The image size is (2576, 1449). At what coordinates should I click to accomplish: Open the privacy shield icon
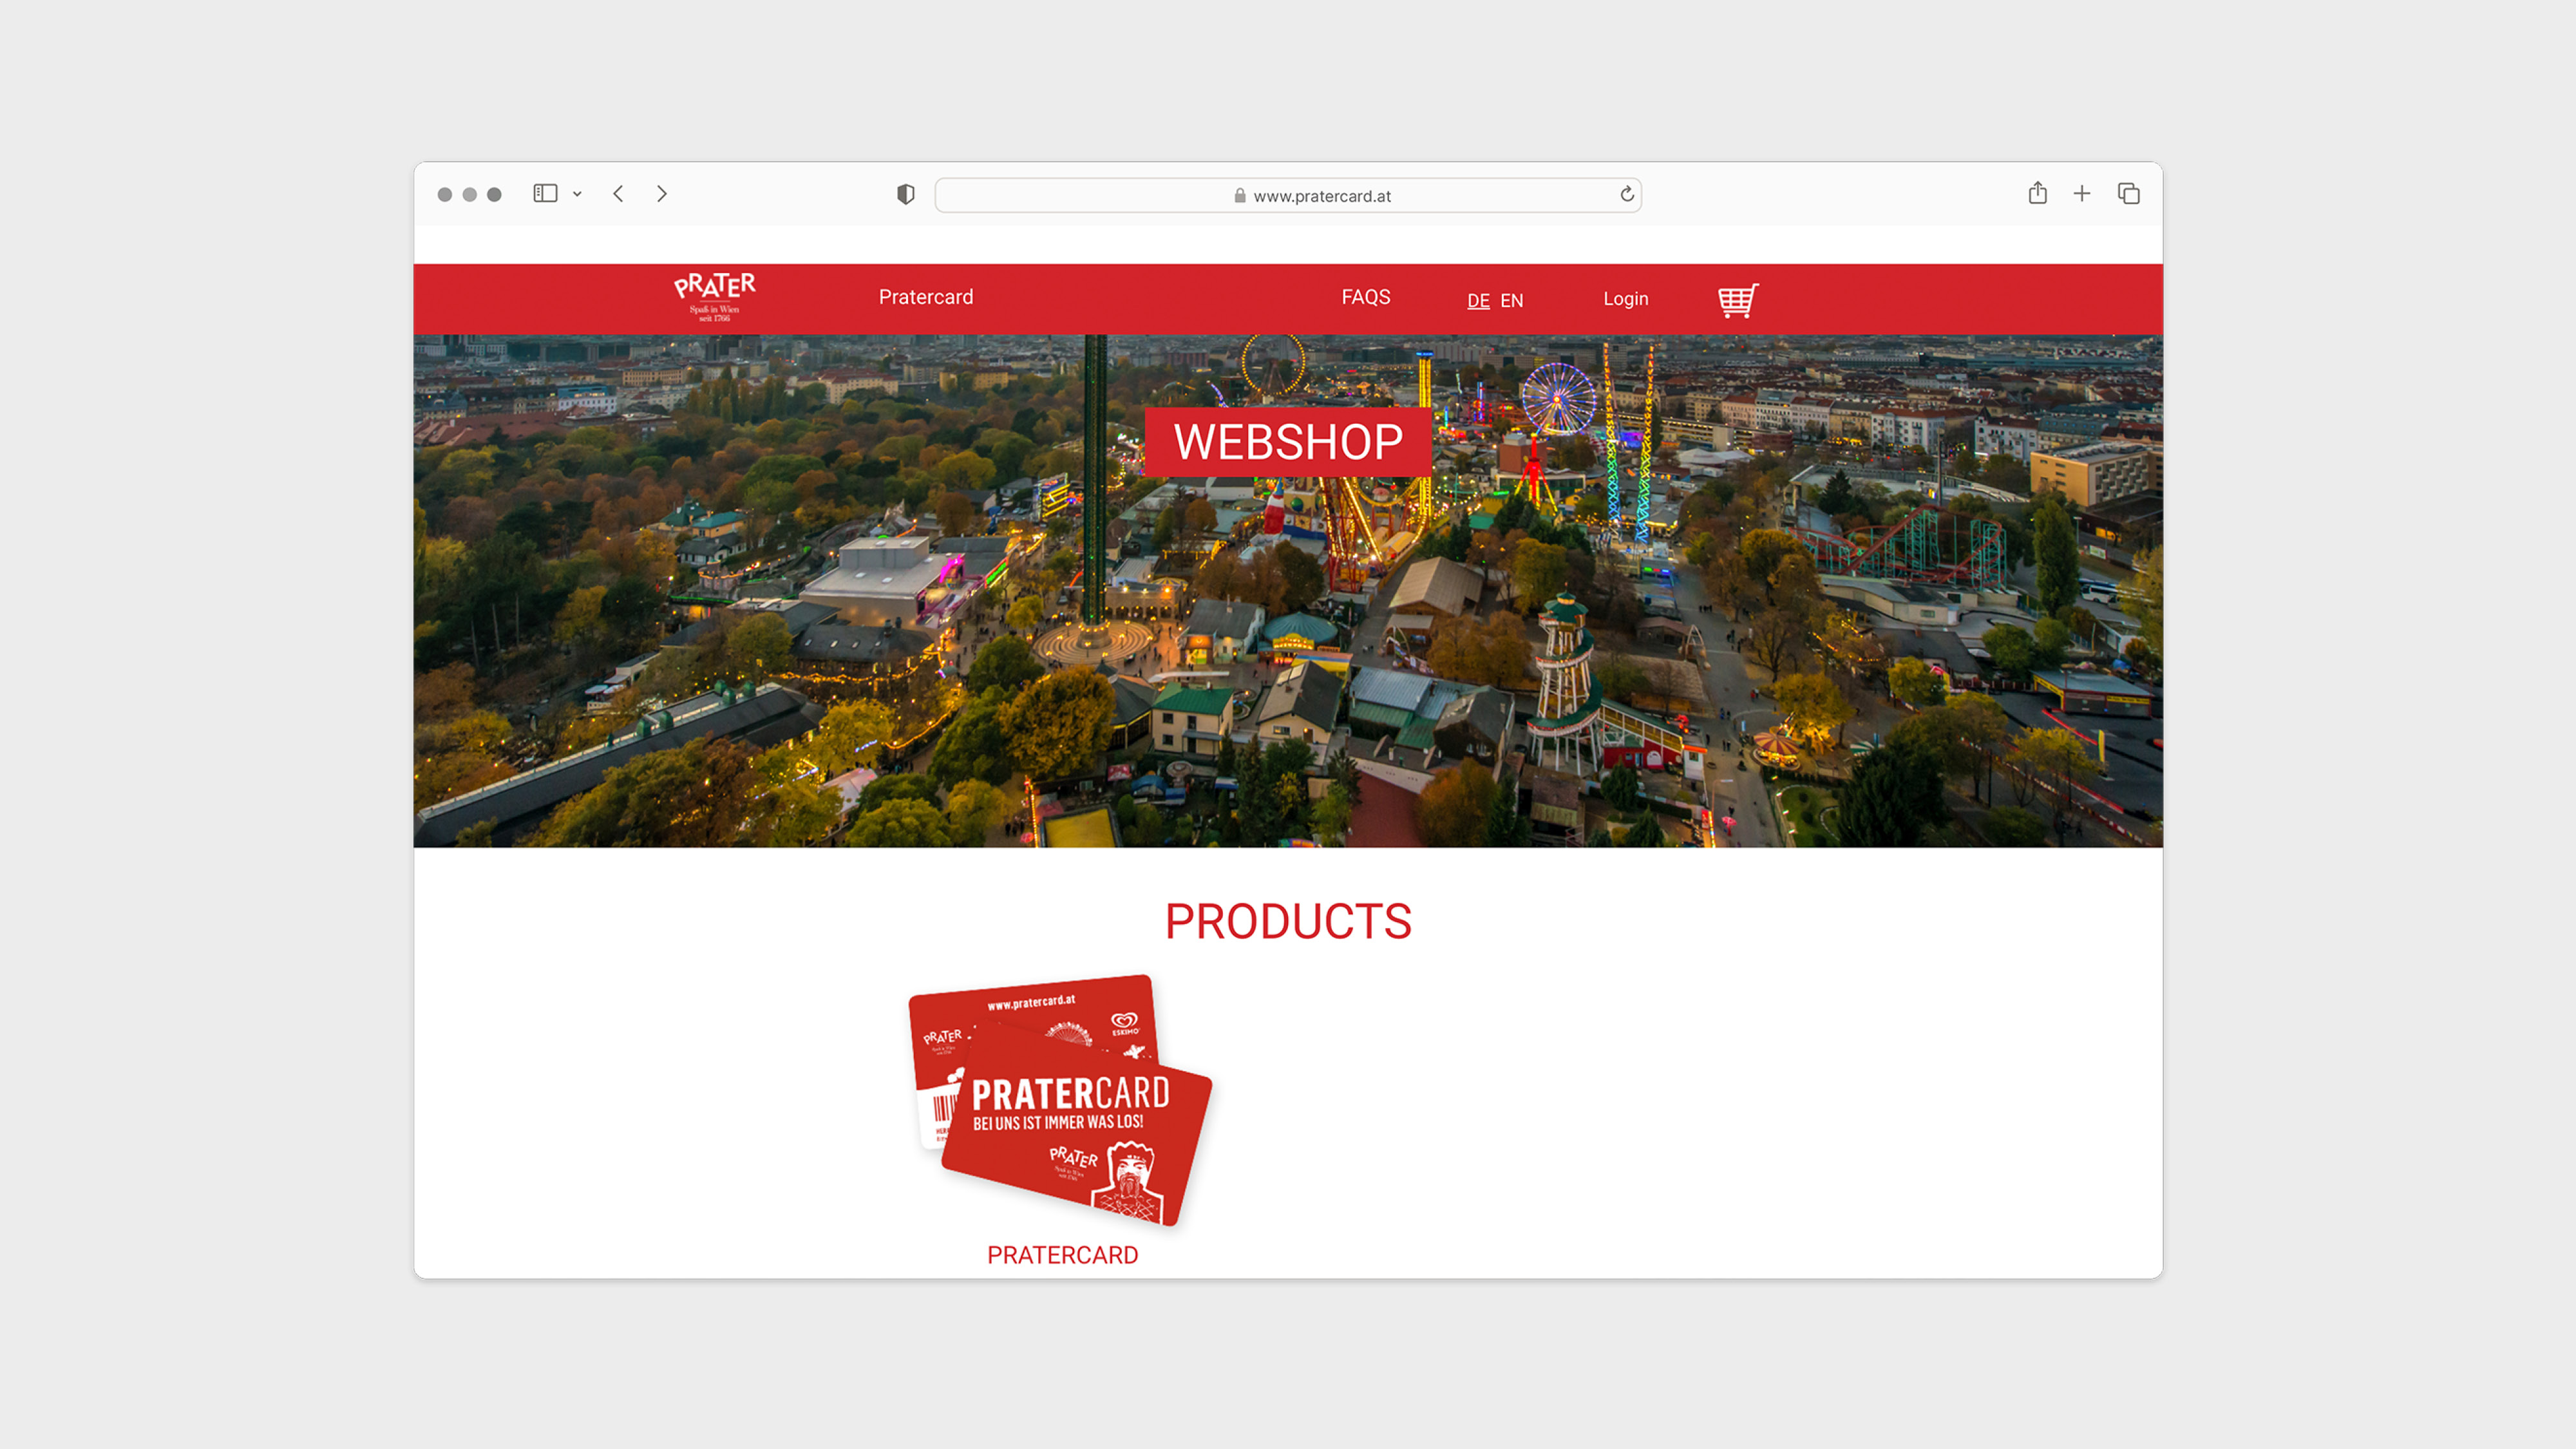(x=906, y=194)
